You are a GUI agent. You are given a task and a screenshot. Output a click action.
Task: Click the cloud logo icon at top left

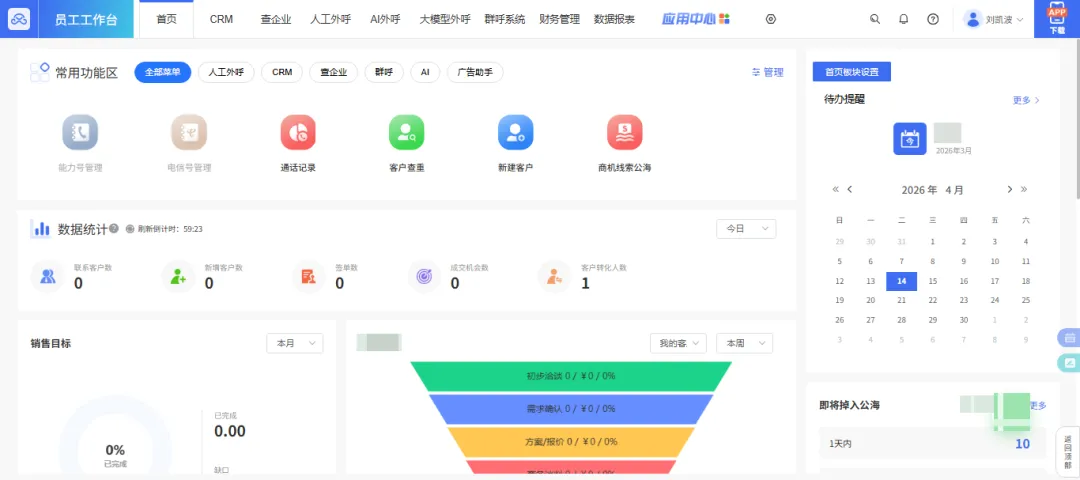click(19, 19)
